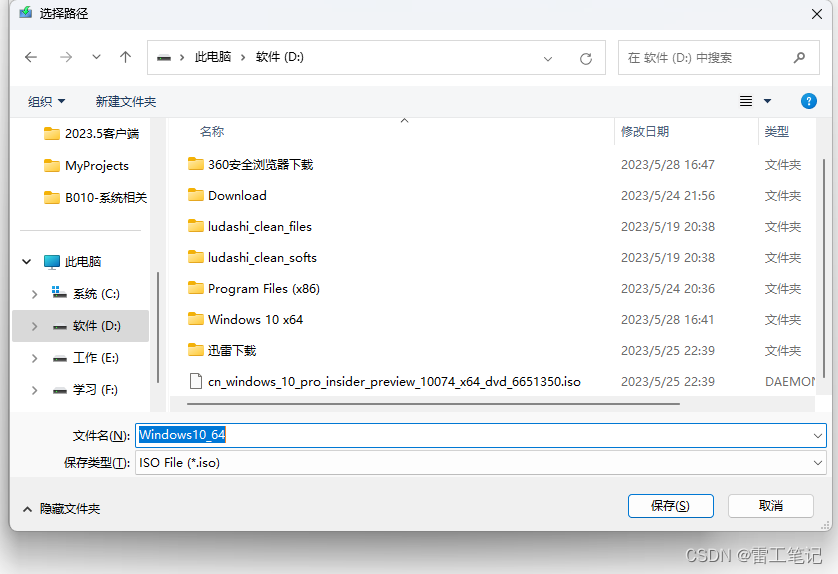Click the vertical scrollbar of file list
The width and height of the screenshot is (838, 574).
pyautogui.click(x=823, y=267)
